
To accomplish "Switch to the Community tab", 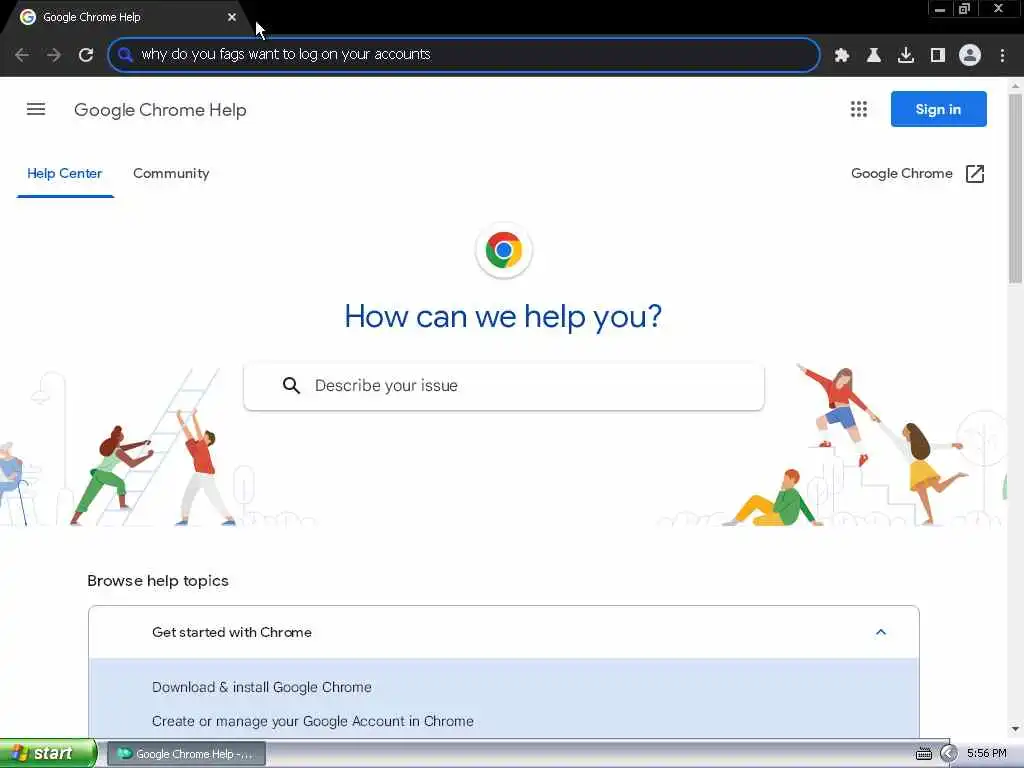I will pos(171,174).
